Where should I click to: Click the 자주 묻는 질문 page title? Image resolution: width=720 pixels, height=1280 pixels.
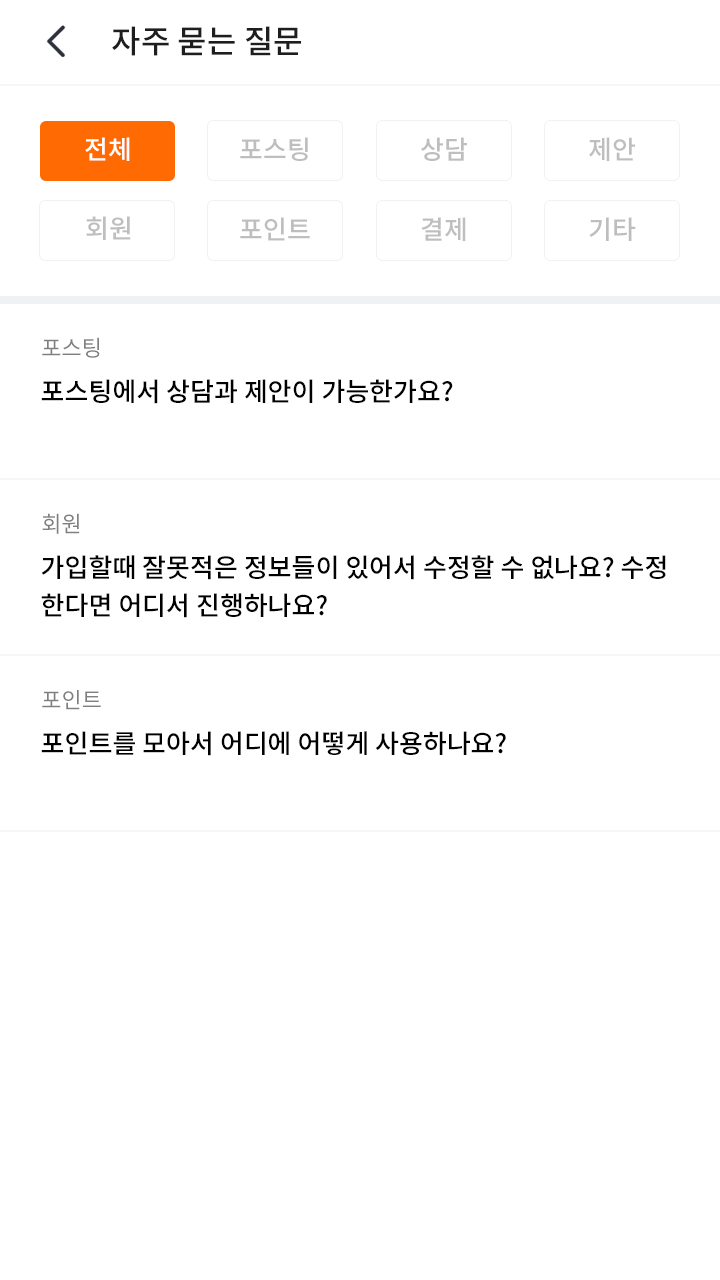(206, 42)
